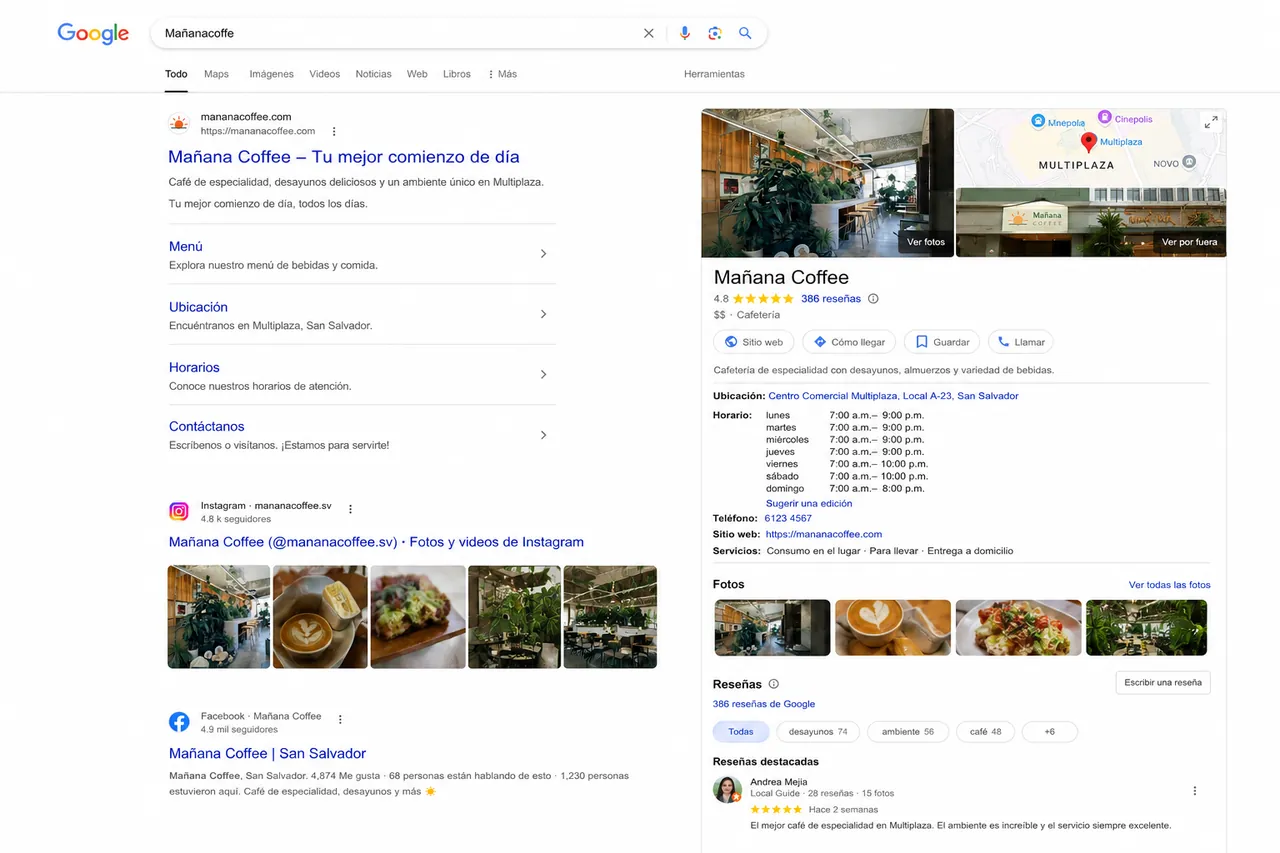Open the latte photo in Instagram results

320,617
